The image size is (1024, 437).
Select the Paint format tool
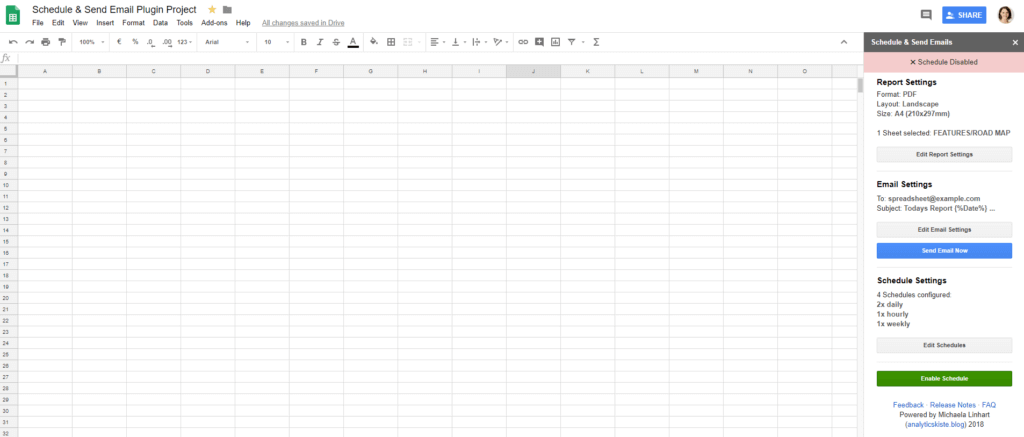(x=62, y=42)
